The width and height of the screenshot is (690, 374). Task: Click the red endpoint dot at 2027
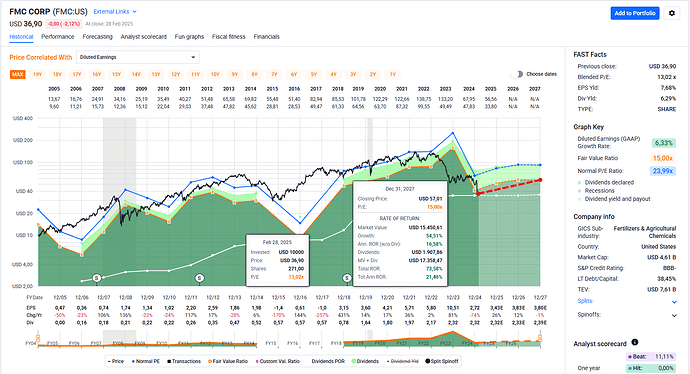(x=540, y=180)
